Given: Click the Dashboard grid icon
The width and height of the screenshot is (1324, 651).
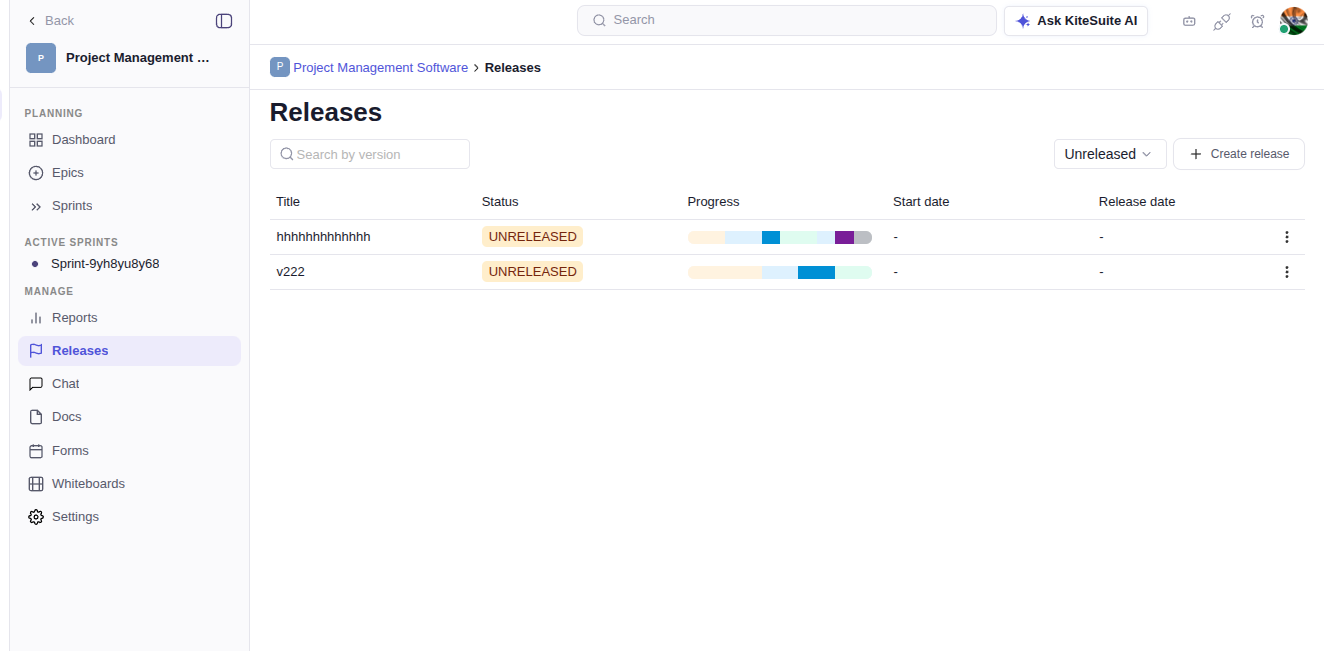Looking at the screenshot, I should click(x=36, y=140).
